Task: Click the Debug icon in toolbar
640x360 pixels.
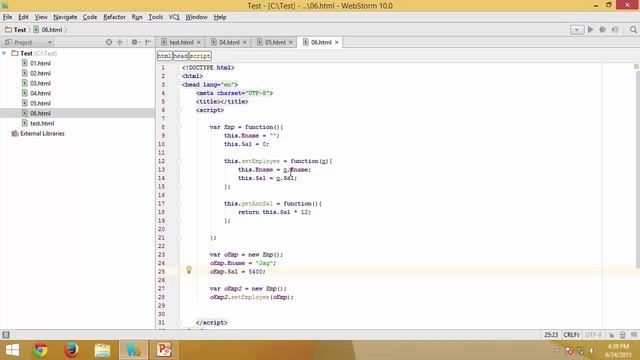Action: pos(602,30)
